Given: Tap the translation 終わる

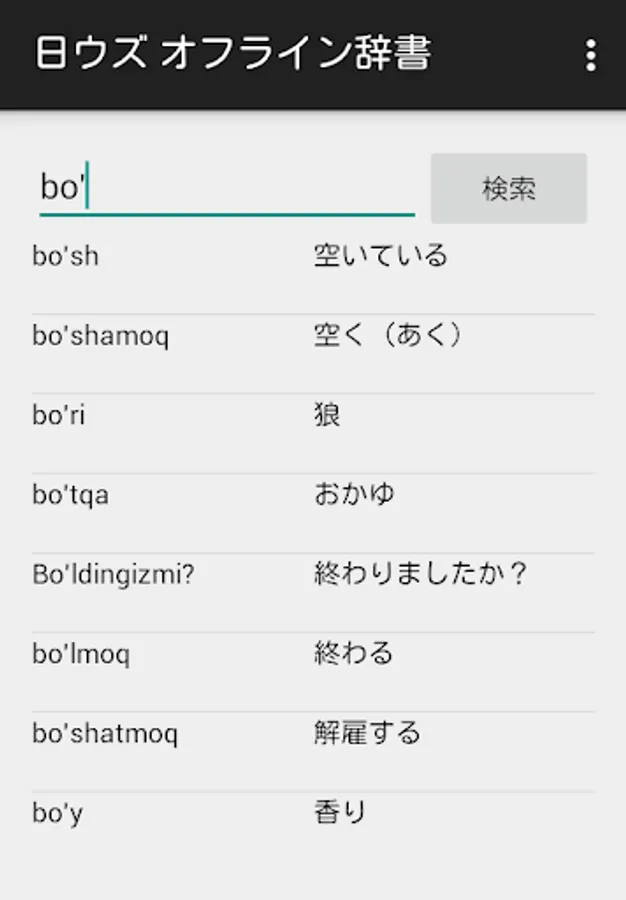Looking at the screenshot, I should (x=353, y=653).
